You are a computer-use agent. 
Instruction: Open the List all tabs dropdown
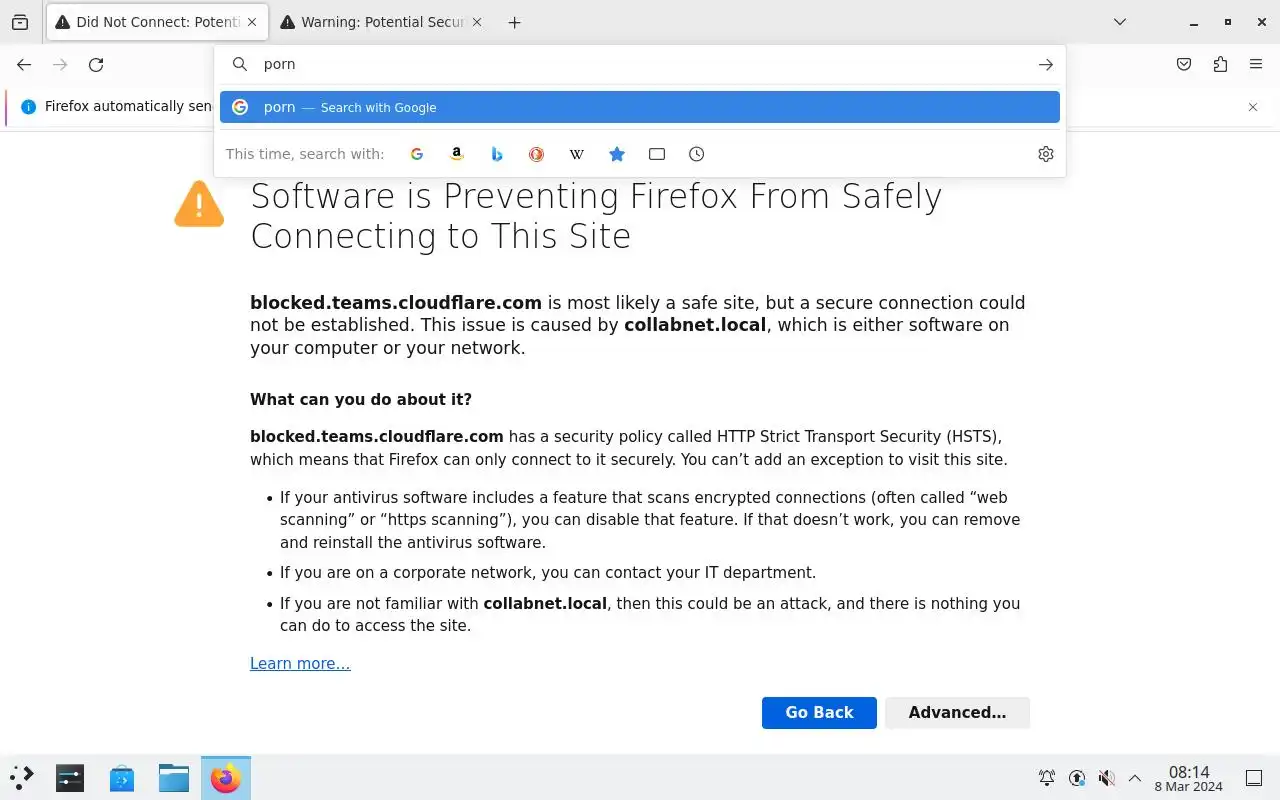(x=1120, y=22)
